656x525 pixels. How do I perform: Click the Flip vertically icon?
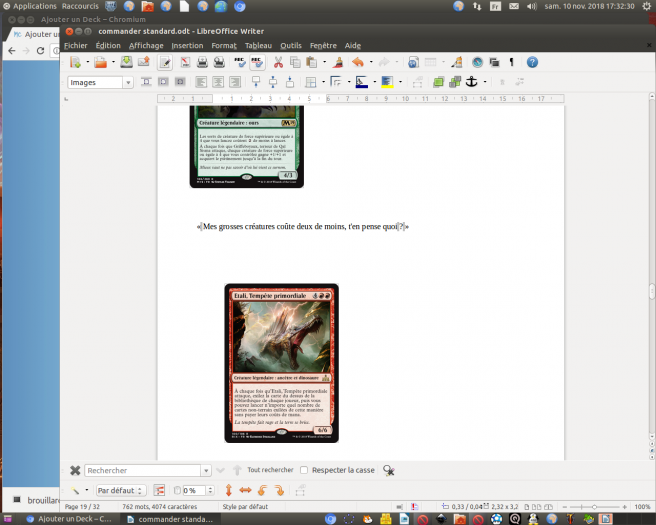point(229,491)
